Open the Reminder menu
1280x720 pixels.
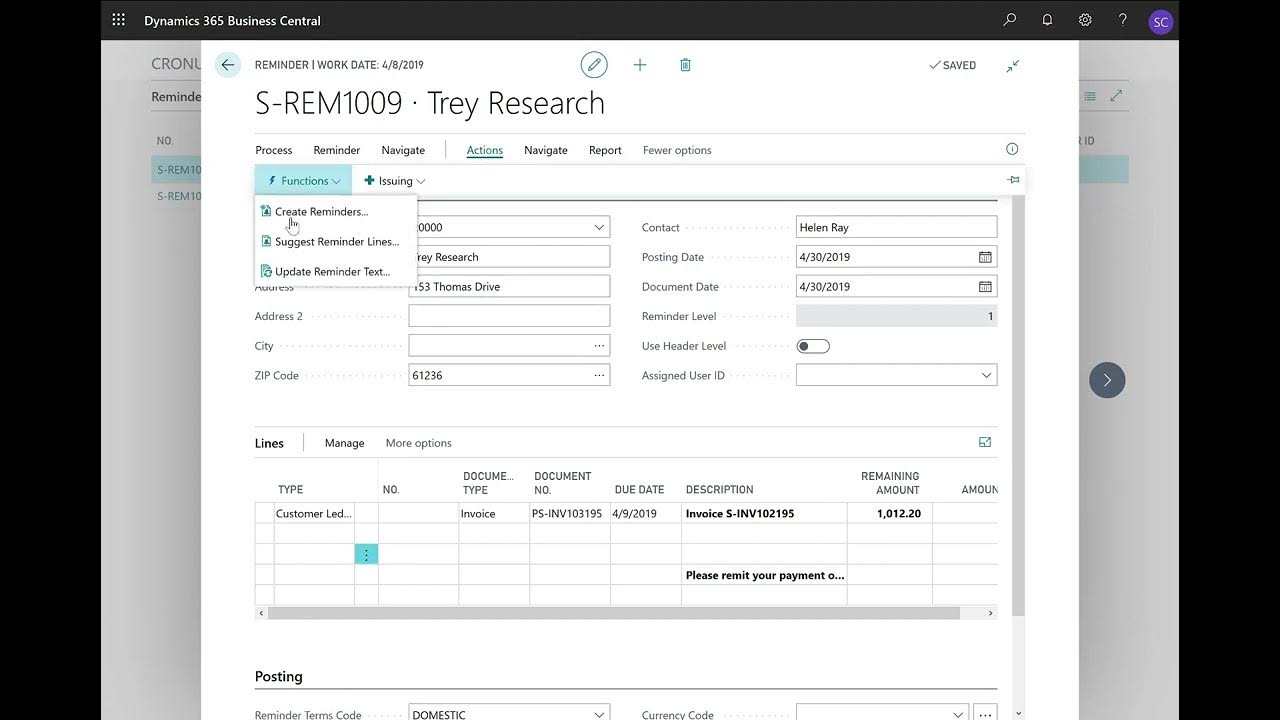point(336,150)
